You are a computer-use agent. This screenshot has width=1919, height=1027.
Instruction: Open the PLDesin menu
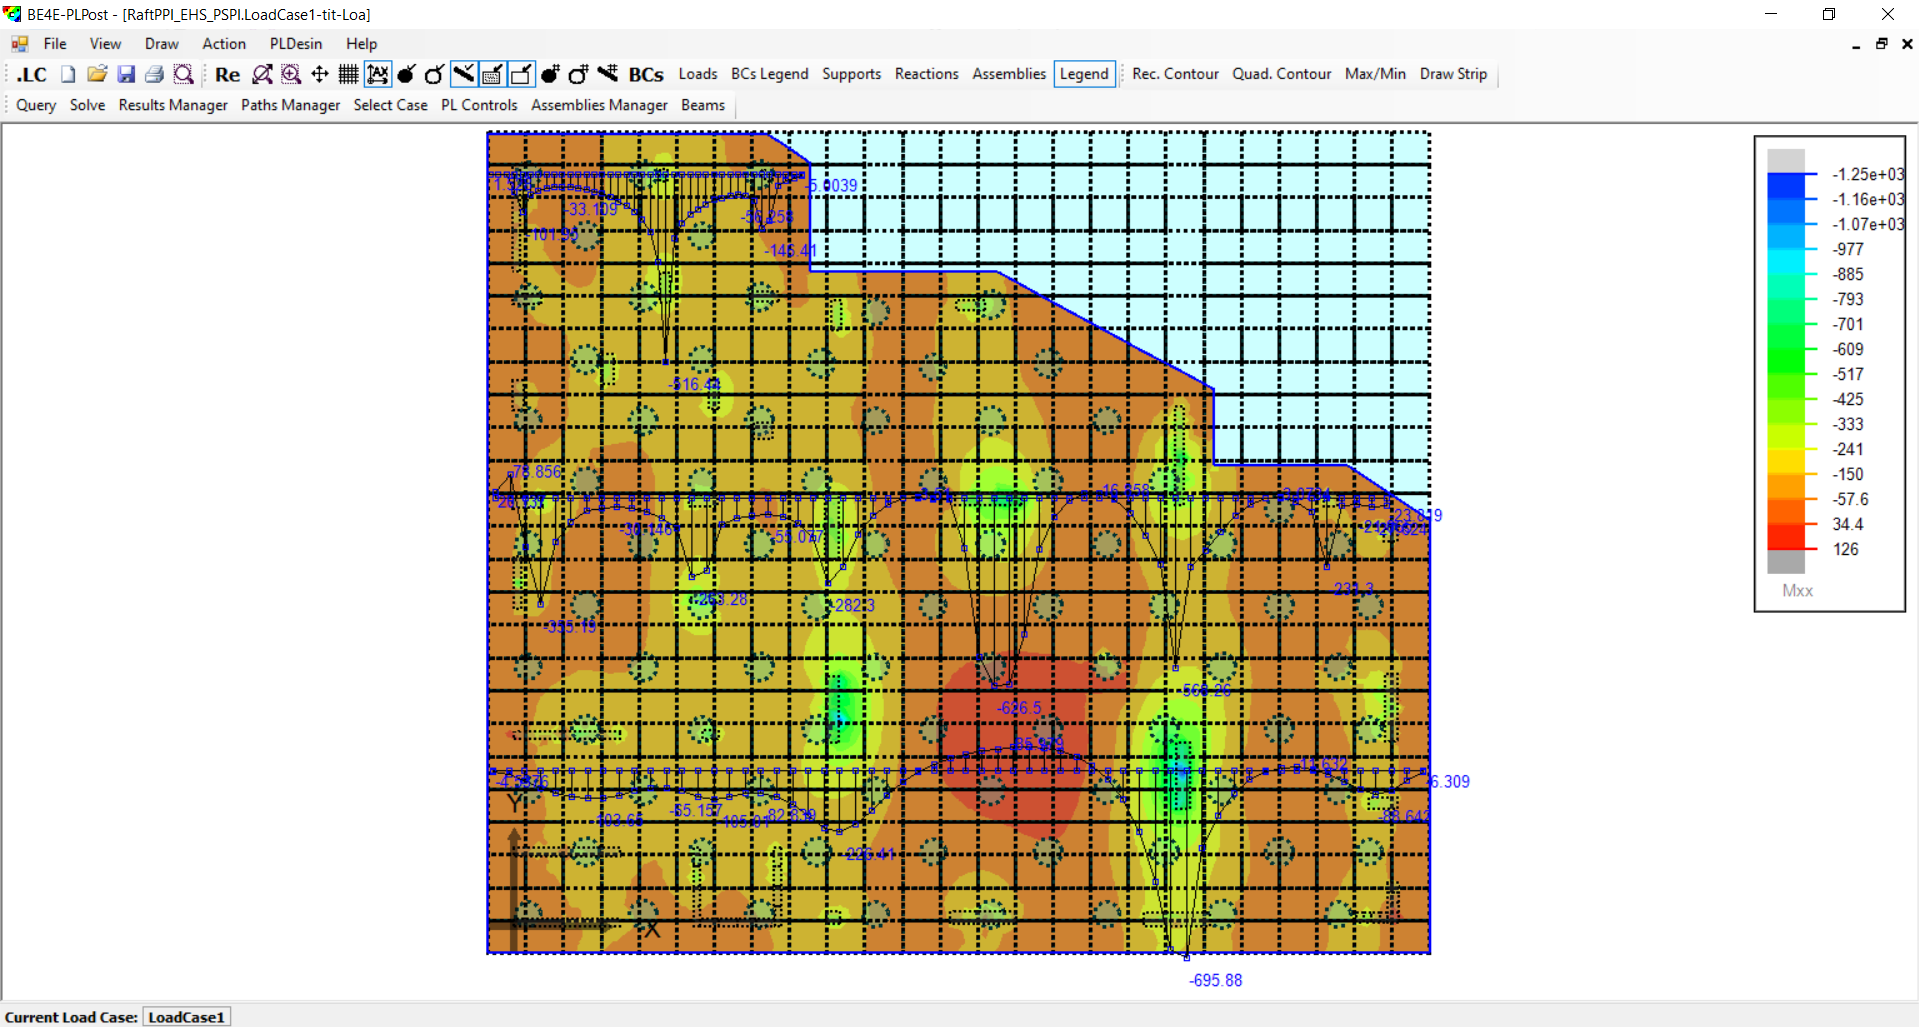click(296, 44)
